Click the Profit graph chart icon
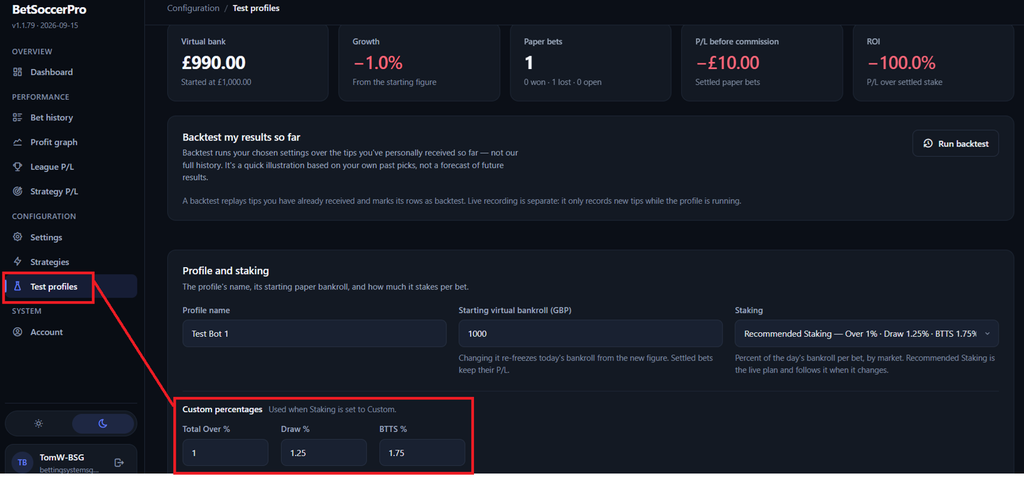1024x478 pixels. coord(18,142)
